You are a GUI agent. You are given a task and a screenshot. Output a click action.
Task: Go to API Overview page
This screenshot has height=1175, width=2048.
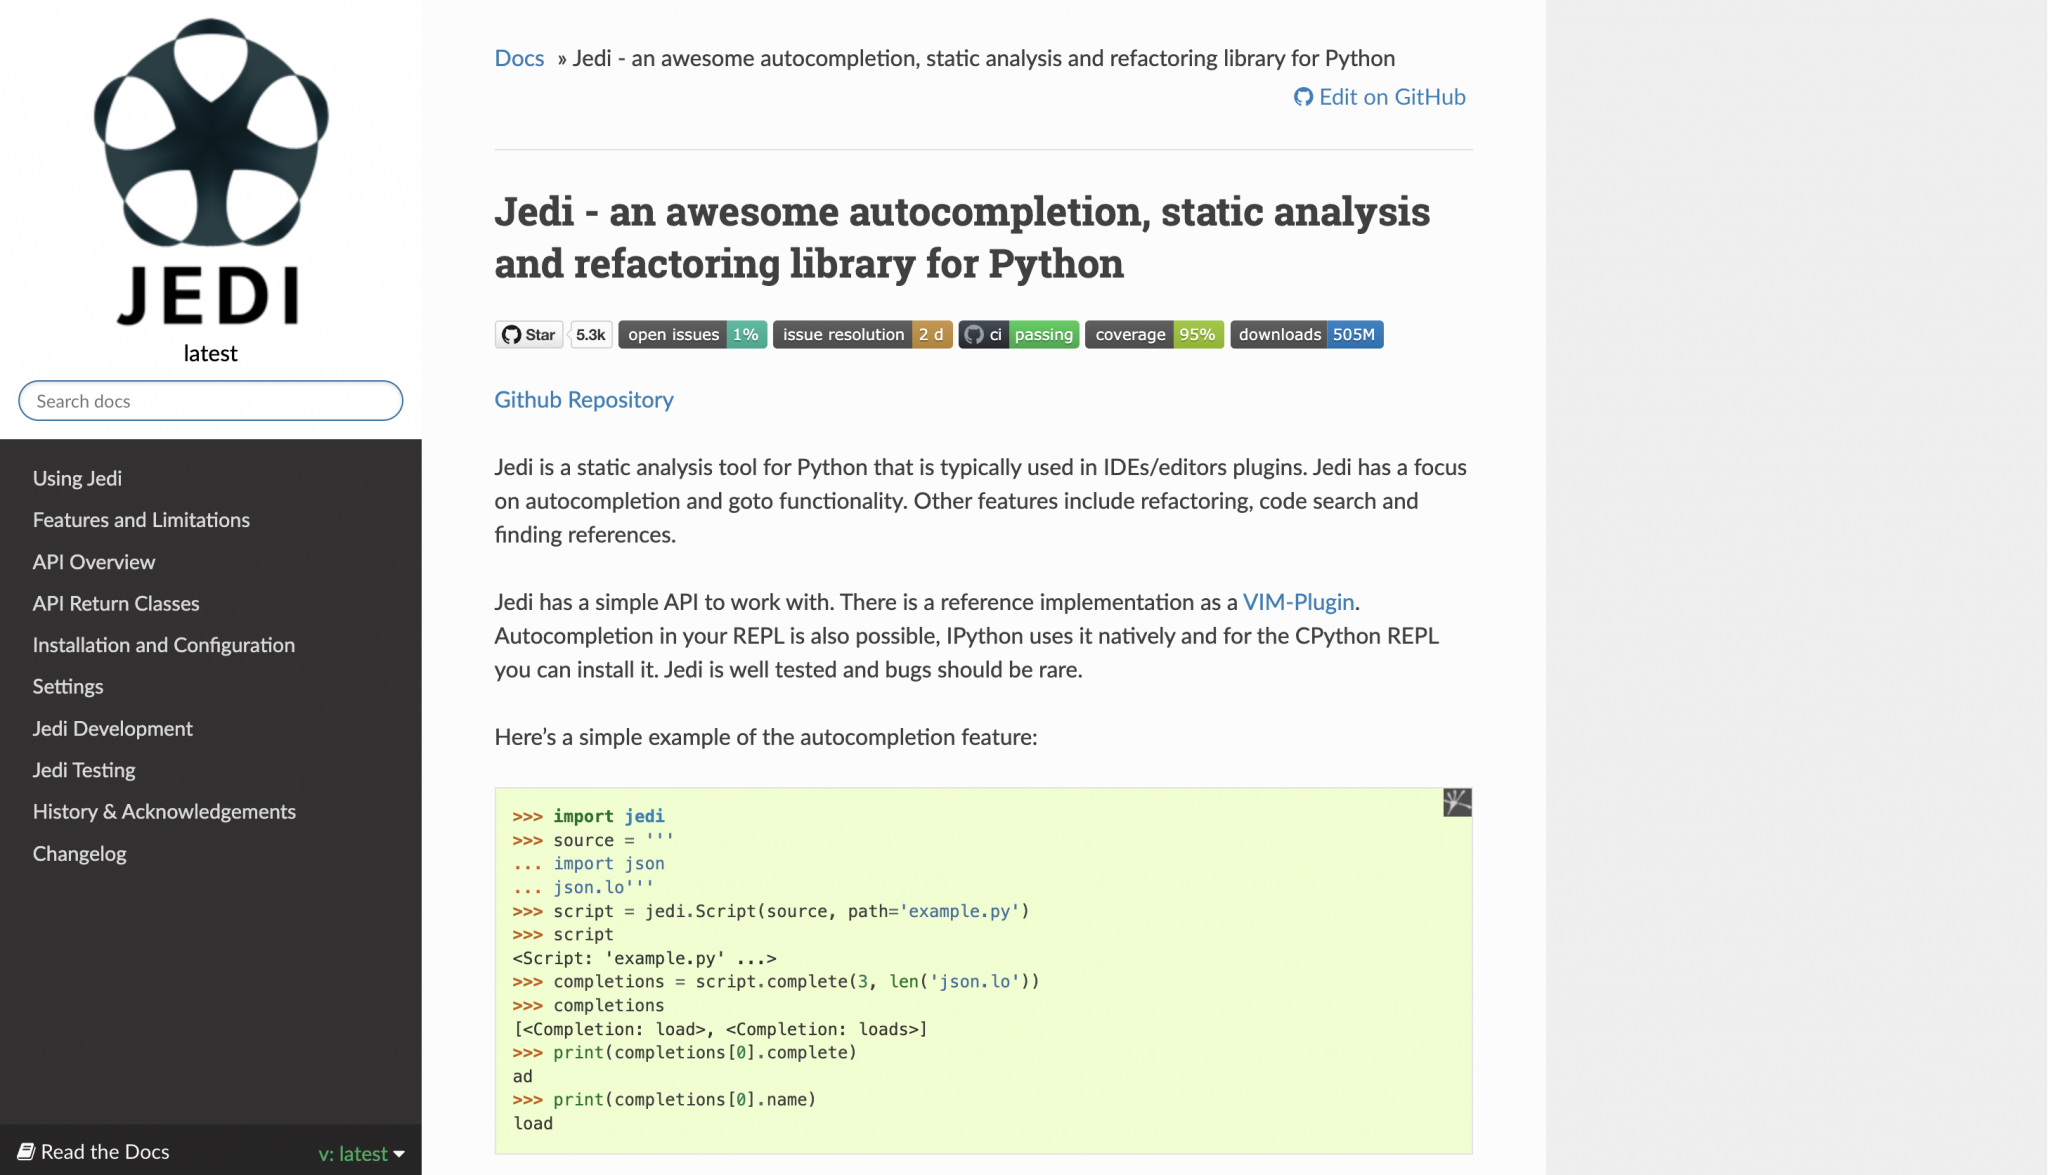[x=94, y=562]
